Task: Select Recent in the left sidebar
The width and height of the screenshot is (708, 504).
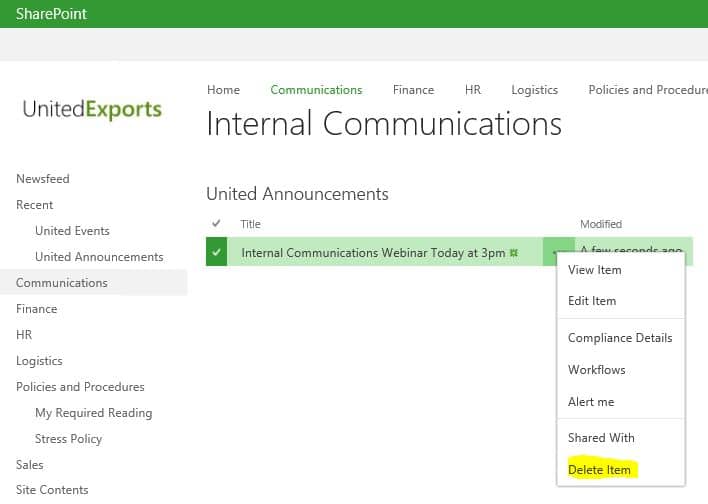Action: click(34, 205)
